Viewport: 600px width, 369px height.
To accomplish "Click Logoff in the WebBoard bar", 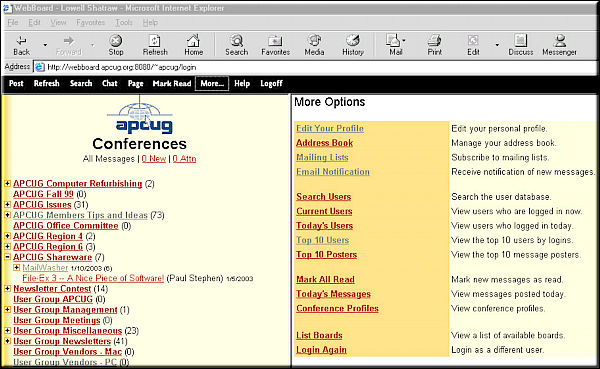I will pyautogui.click(x=271, y=83).
